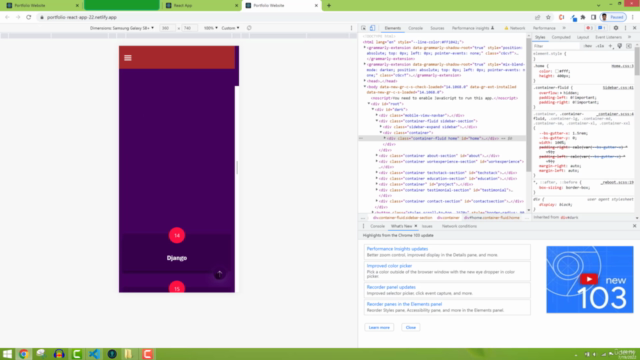640x360 pixels.
Task: Open Reorder panes in the Elements panel link
Action: click(404, 304)
